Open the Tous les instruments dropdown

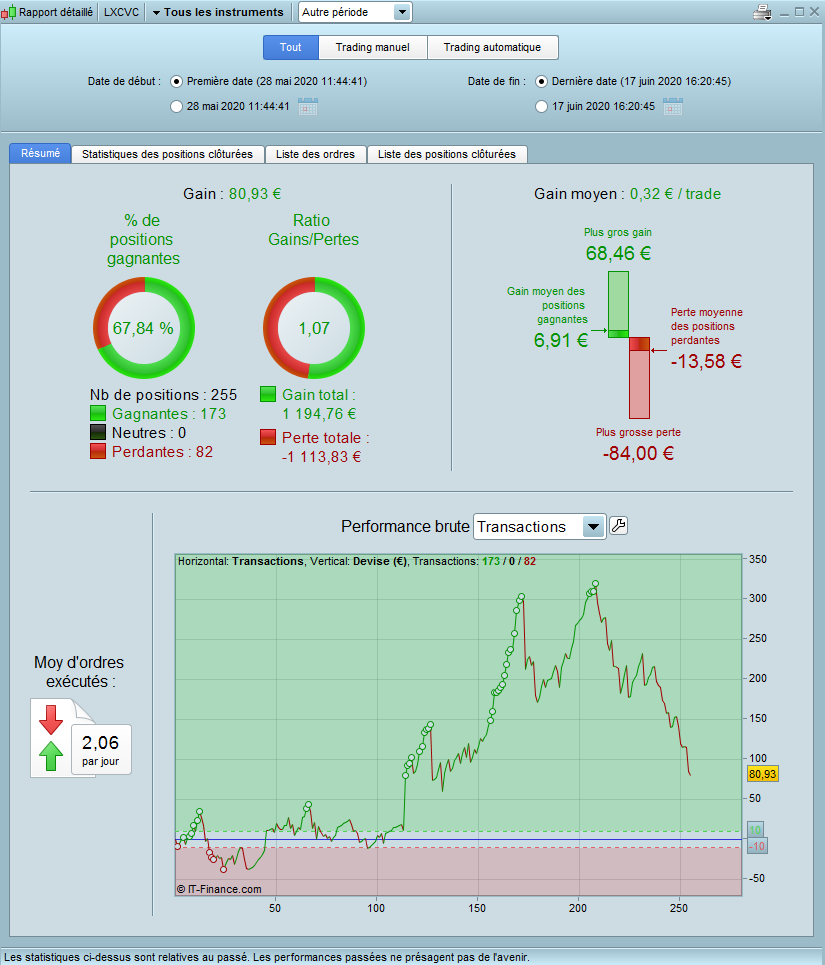click(x=218, y=12)
